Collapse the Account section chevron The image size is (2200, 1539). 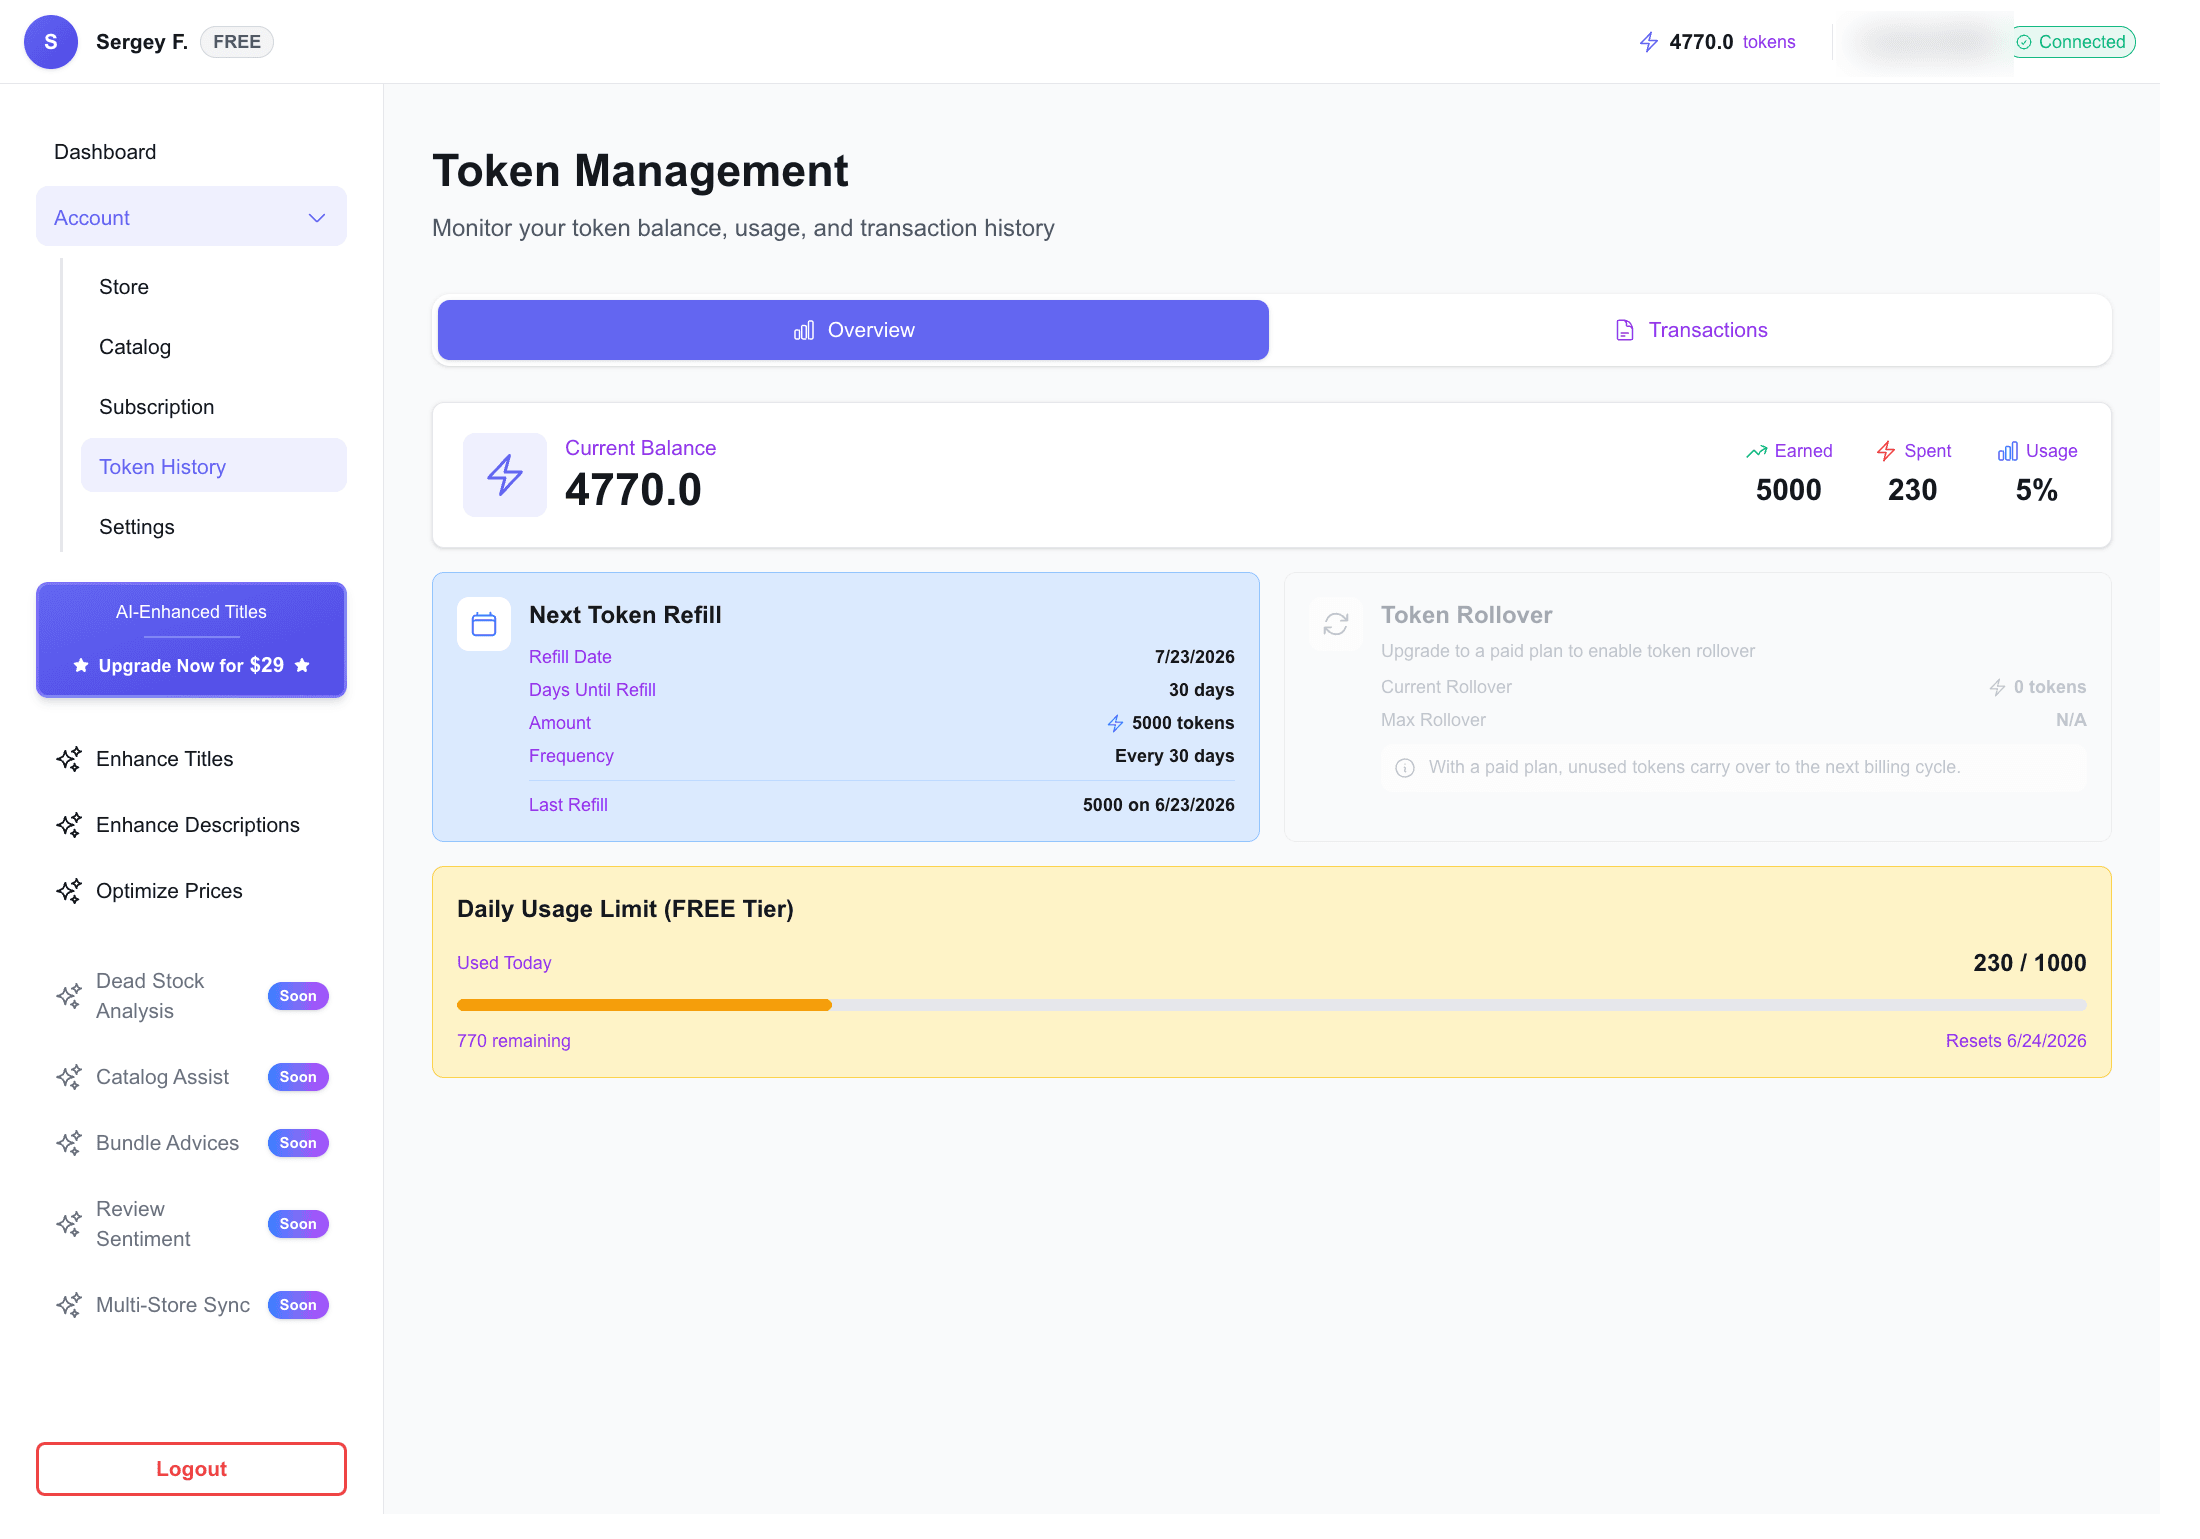tap(317, 218)
